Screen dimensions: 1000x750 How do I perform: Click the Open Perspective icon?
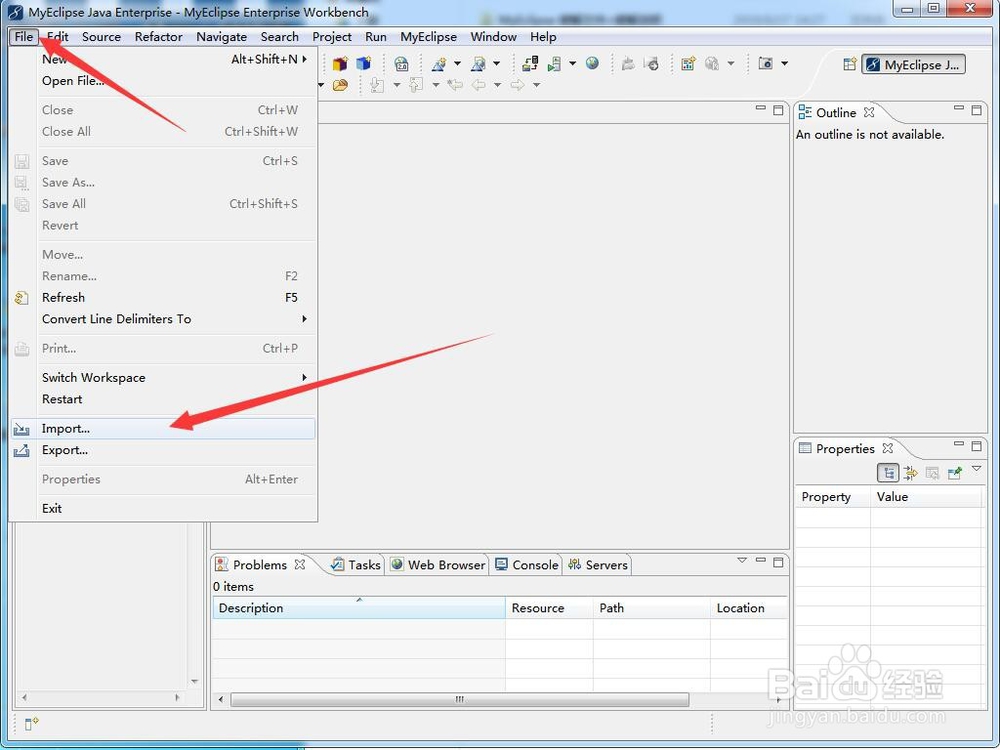pos(849,64)
